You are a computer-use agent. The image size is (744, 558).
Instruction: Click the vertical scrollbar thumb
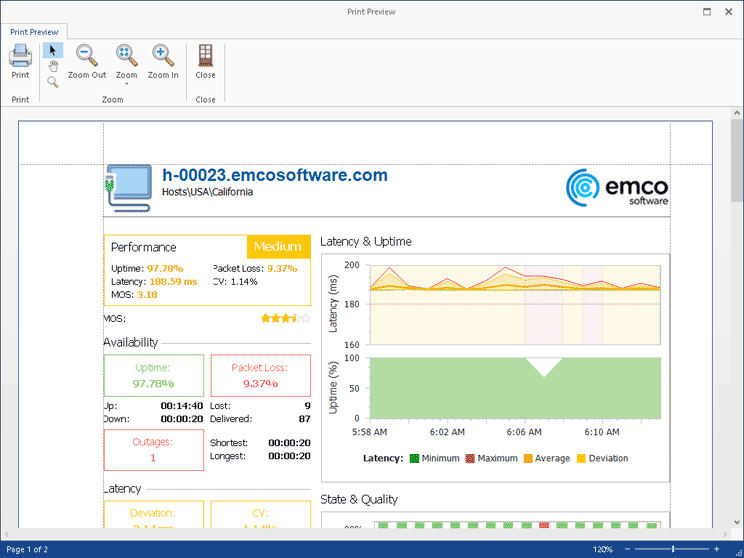tap(736, 160)
